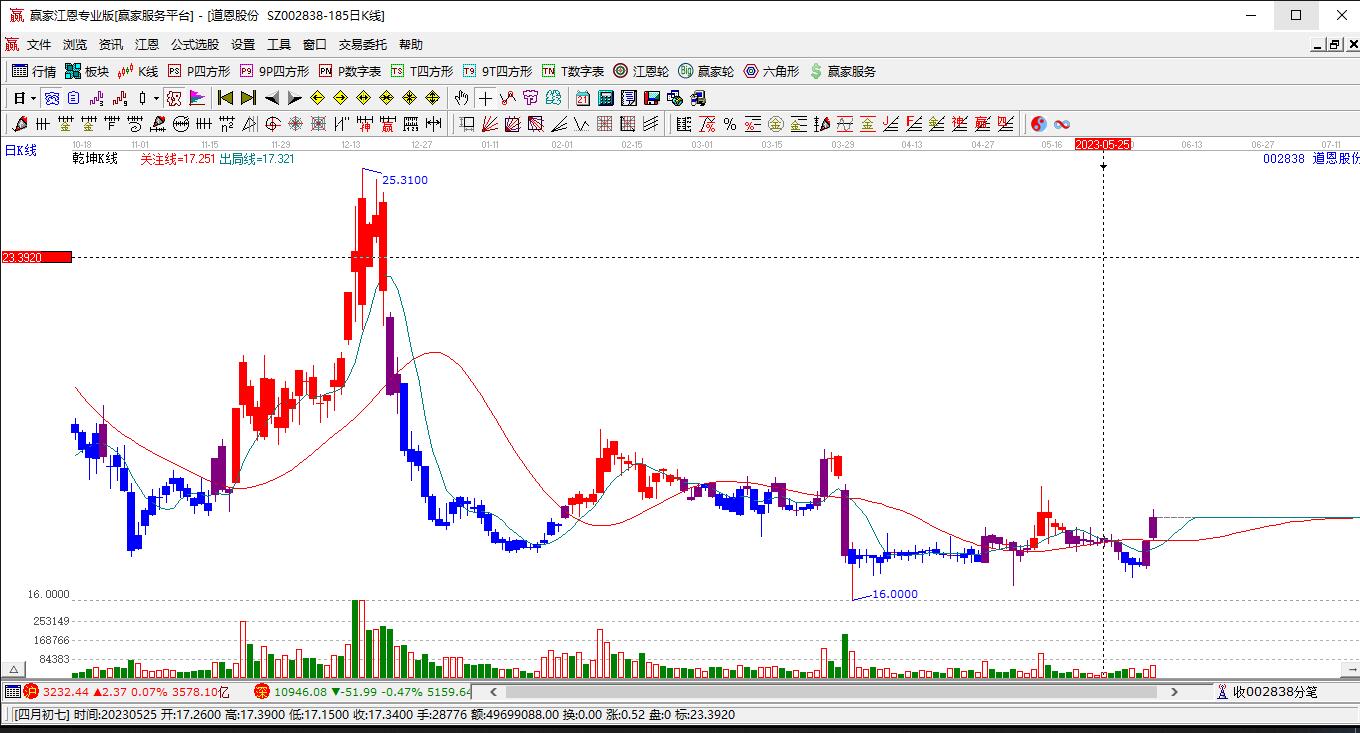Launch the 江恩轮 Gann wheel
The width and height of the screenshot is (1360, 733).
[641, 71]
